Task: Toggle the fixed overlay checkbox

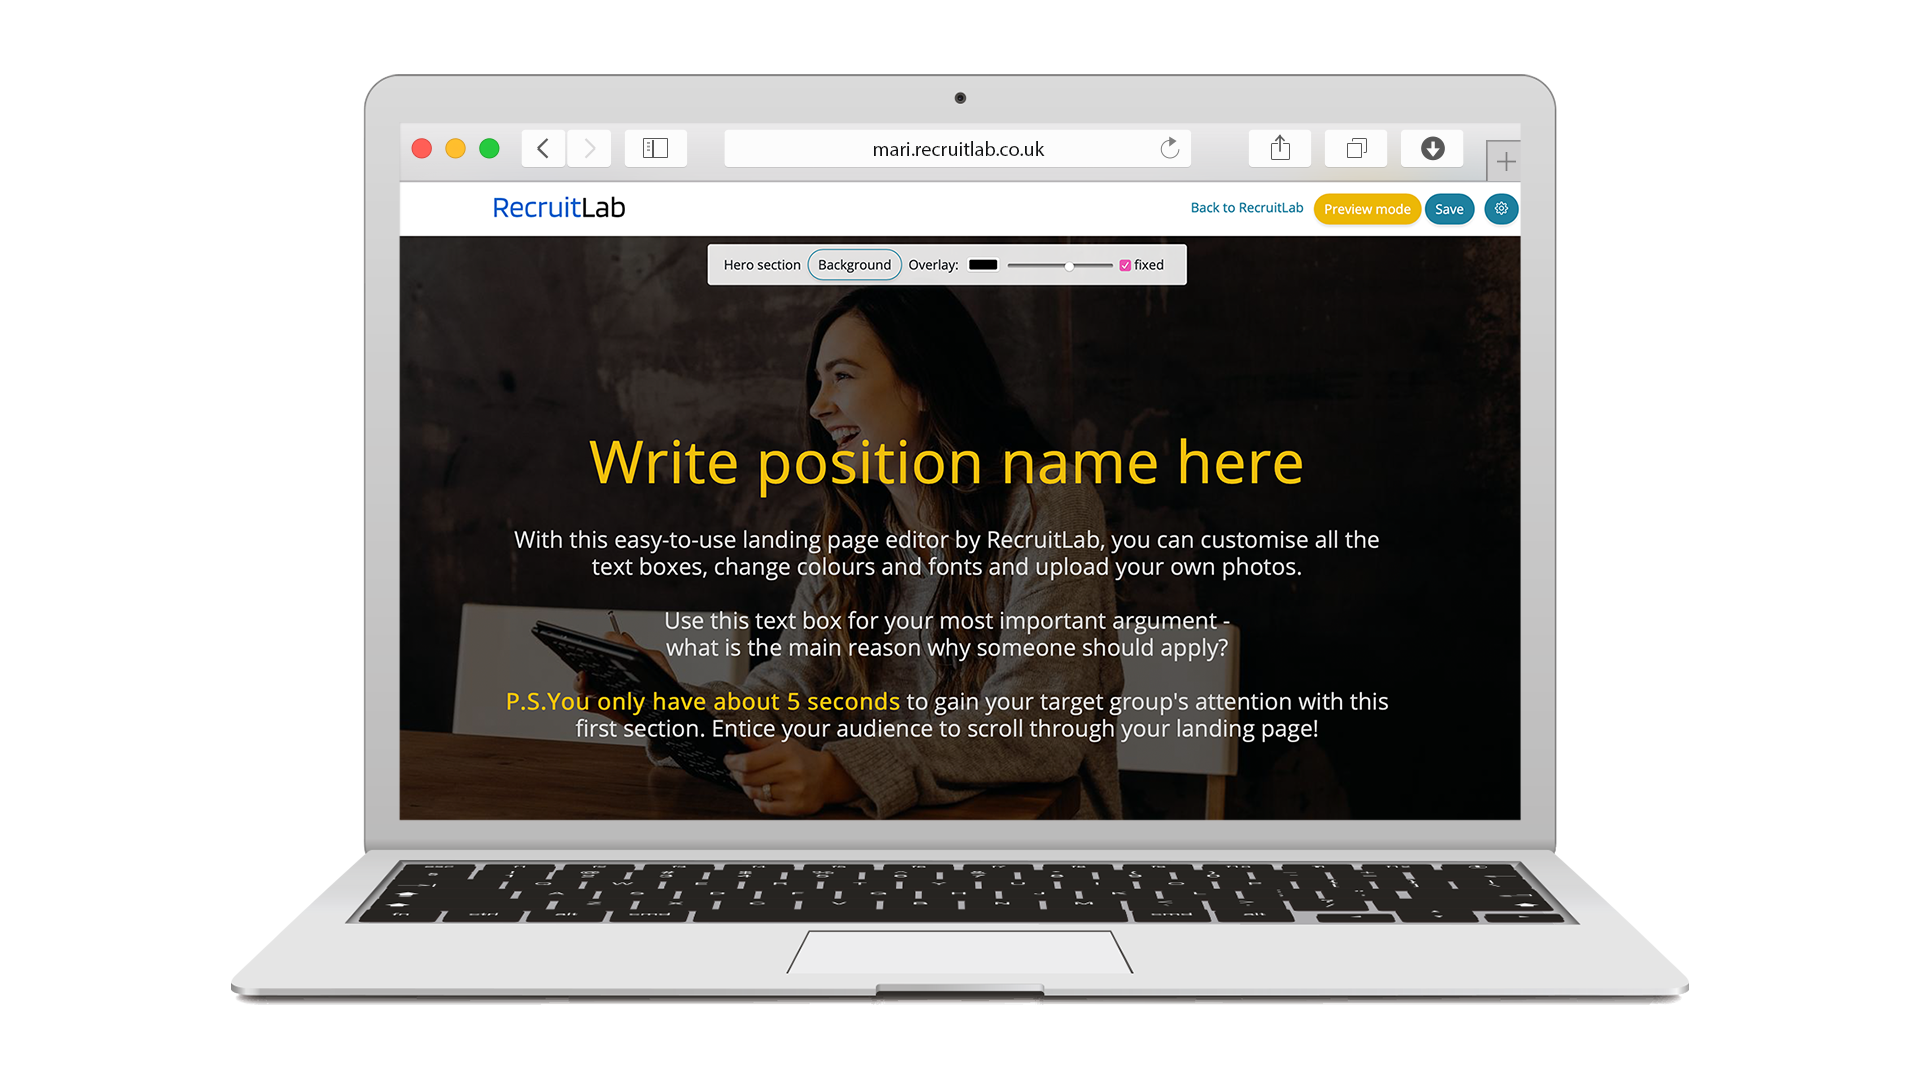Action: [x=1124, y=264]
